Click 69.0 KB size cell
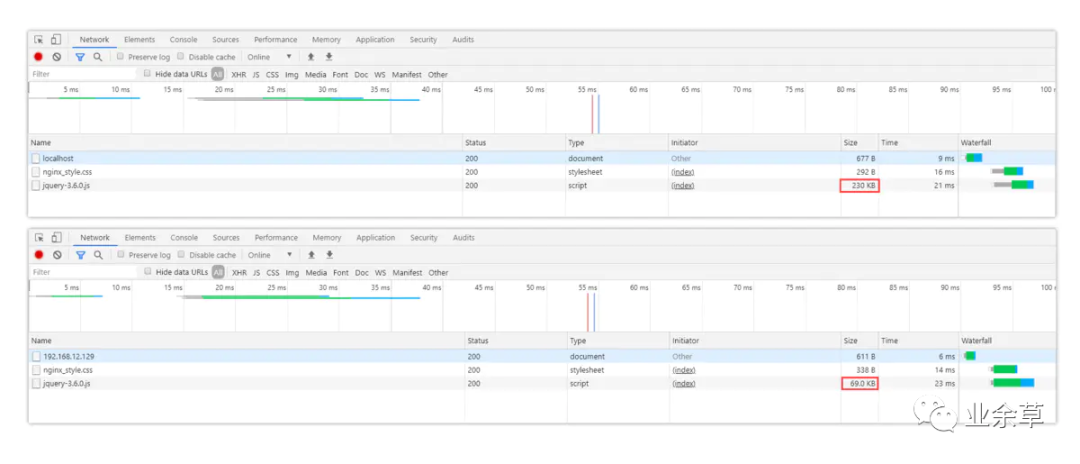This screenshot has height=464, width=1080. (x=860, y=383)
